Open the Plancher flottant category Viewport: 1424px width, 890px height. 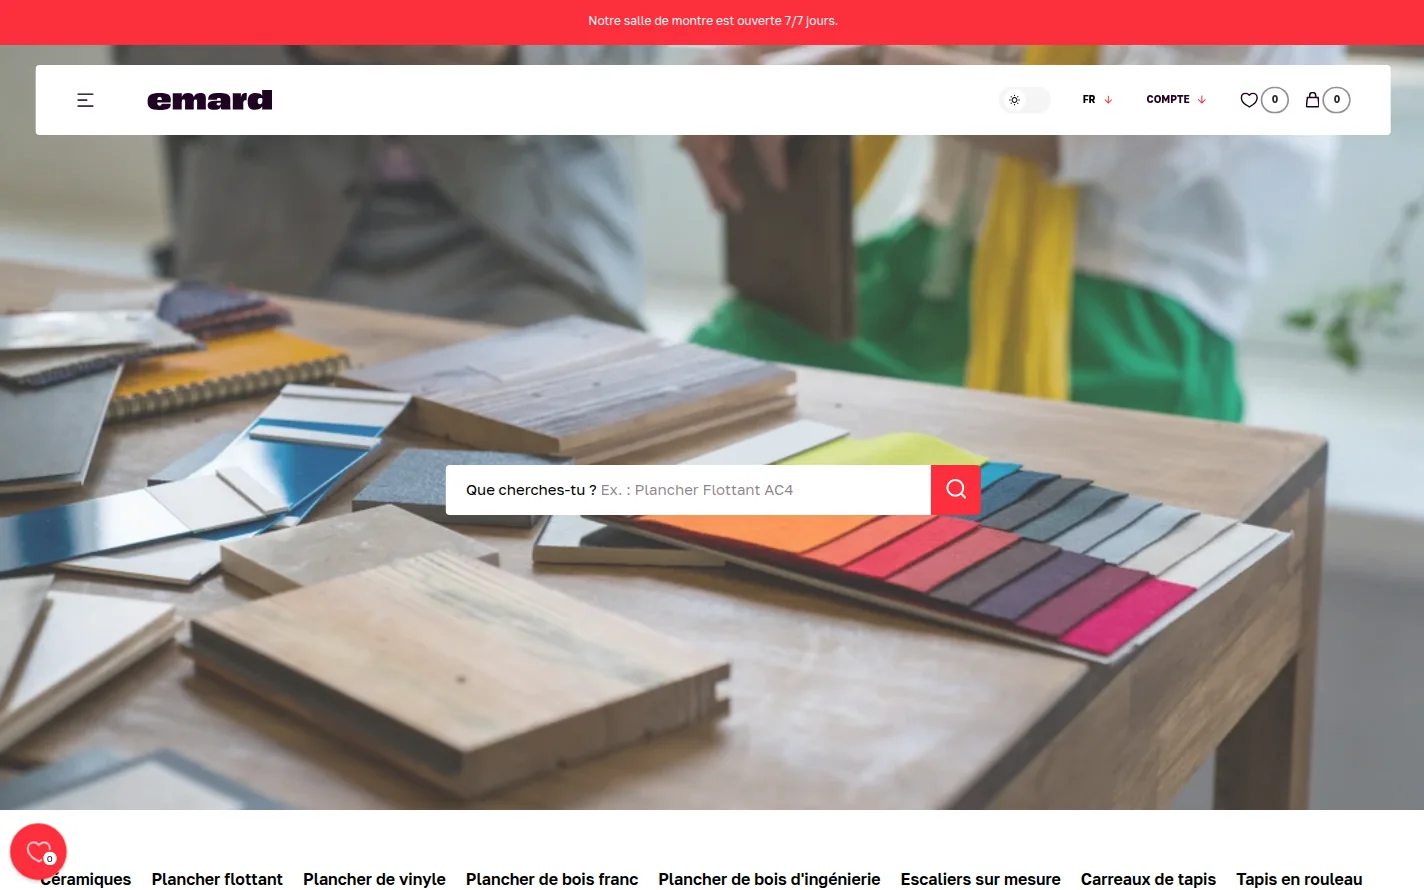pyautogui.click(x=217, y=879)
